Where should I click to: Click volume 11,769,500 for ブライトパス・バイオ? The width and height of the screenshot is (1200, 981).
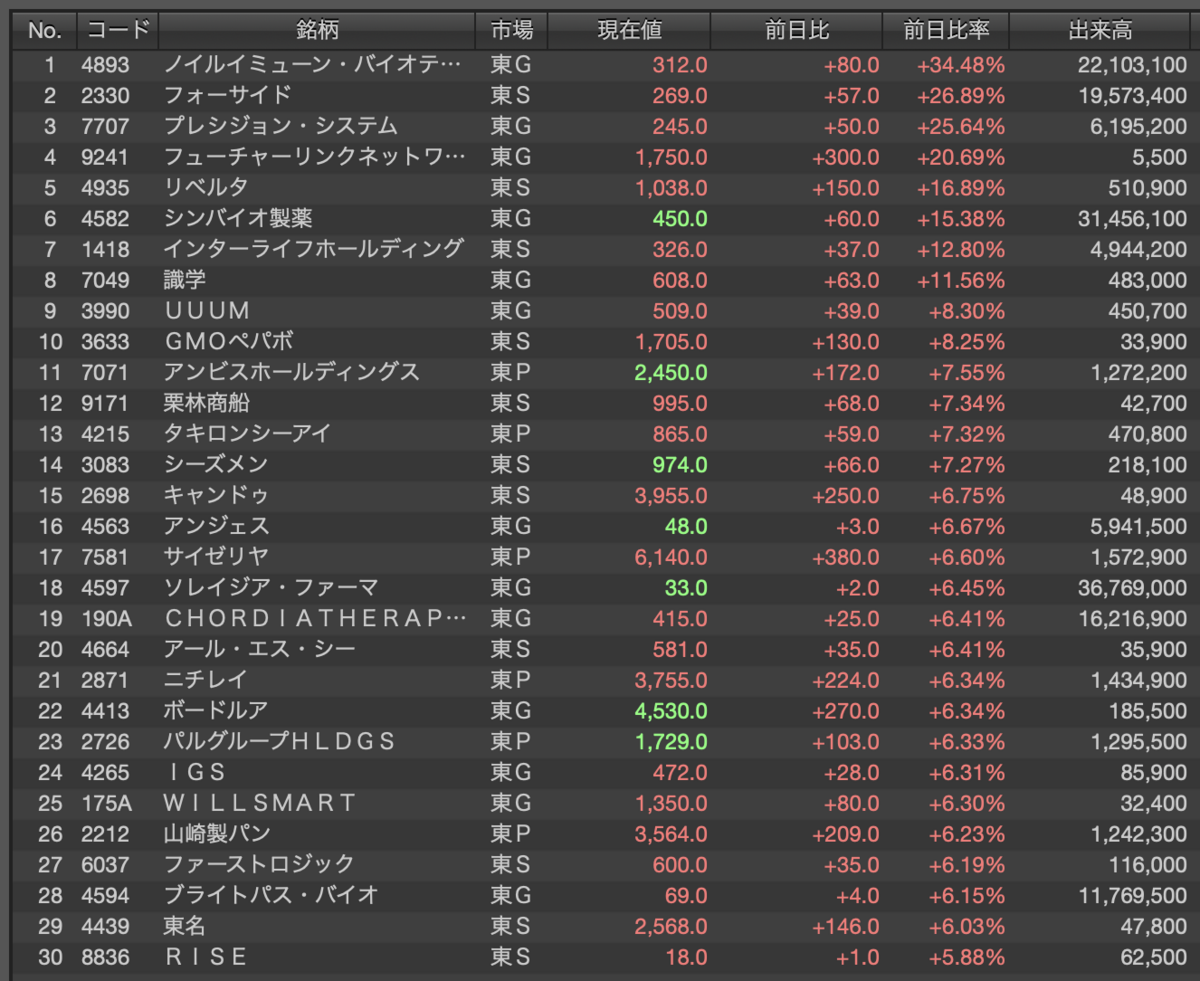coord(1131,894)
